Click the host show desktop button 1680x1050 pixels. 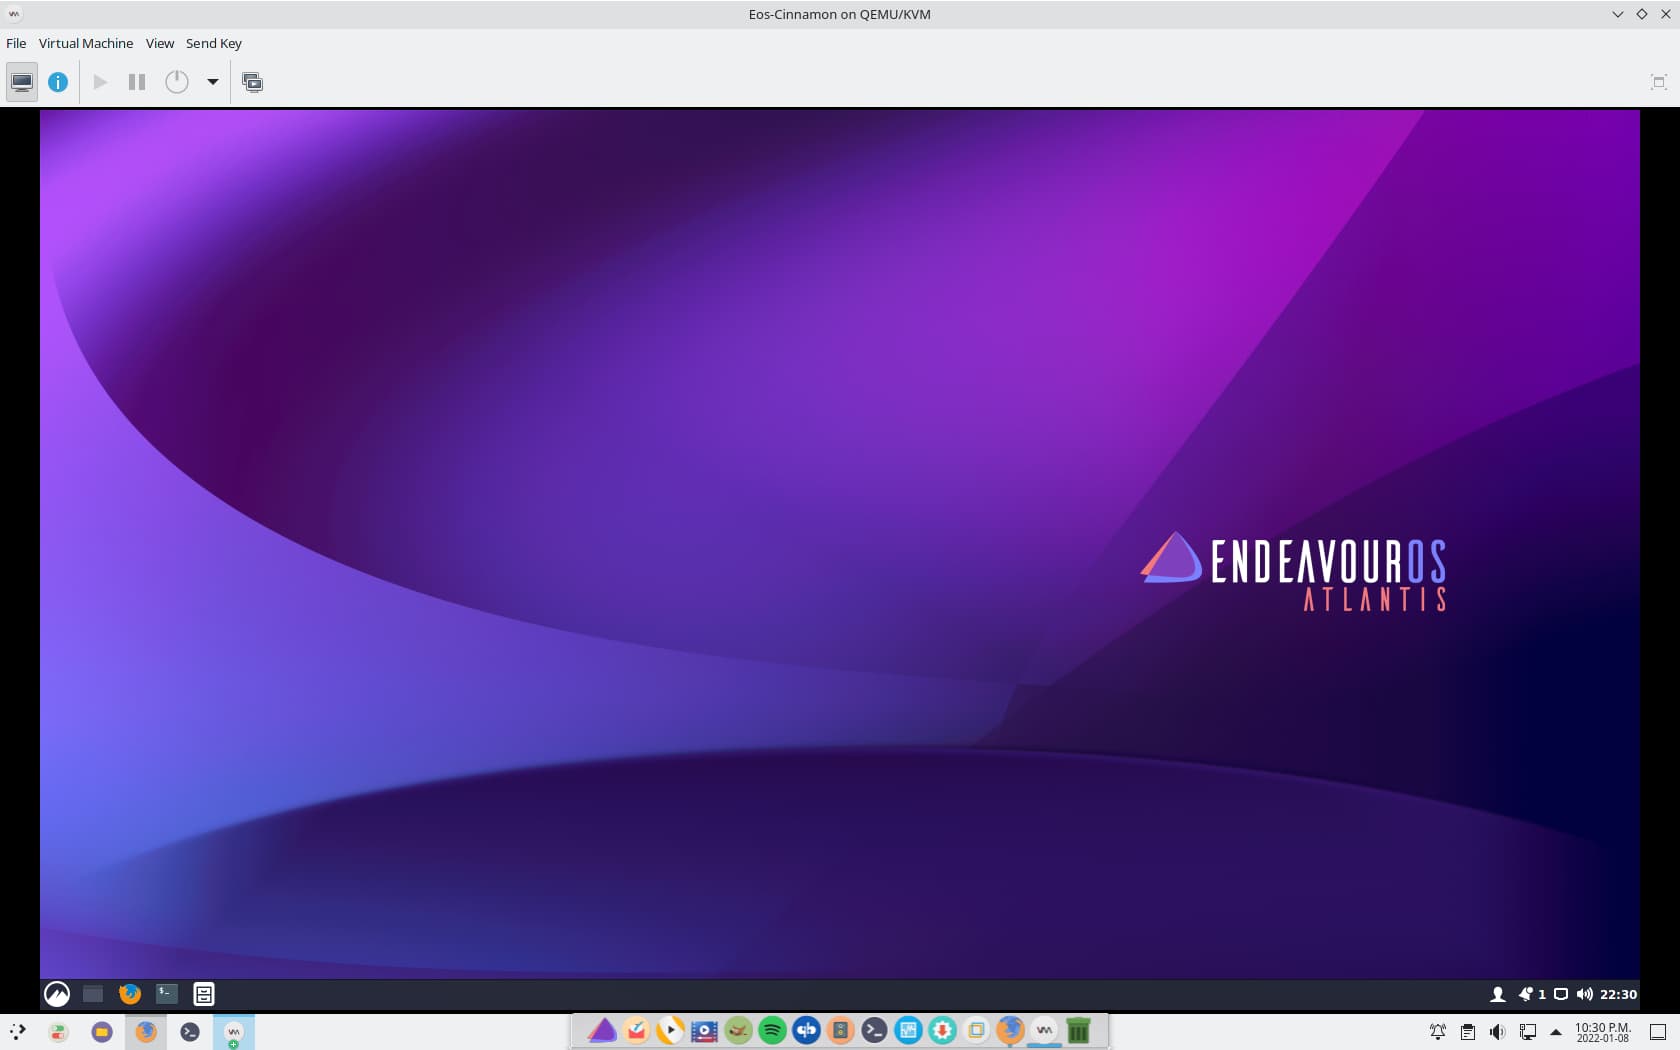[1658, 1032]
